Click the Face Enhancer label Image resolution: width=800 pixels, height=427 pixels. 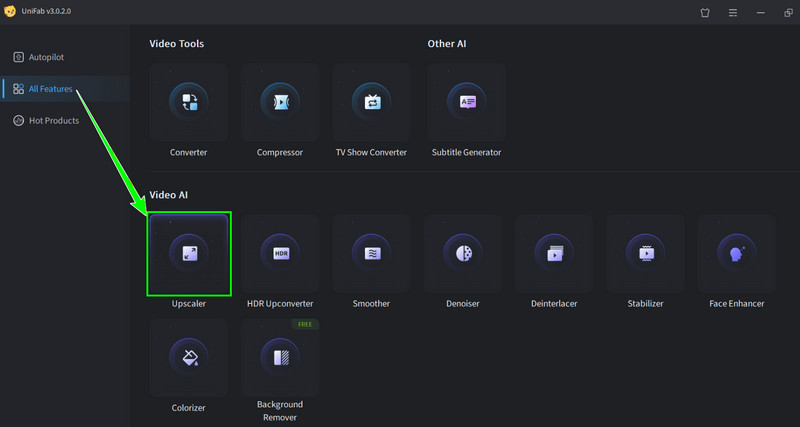tap(737, 304)
